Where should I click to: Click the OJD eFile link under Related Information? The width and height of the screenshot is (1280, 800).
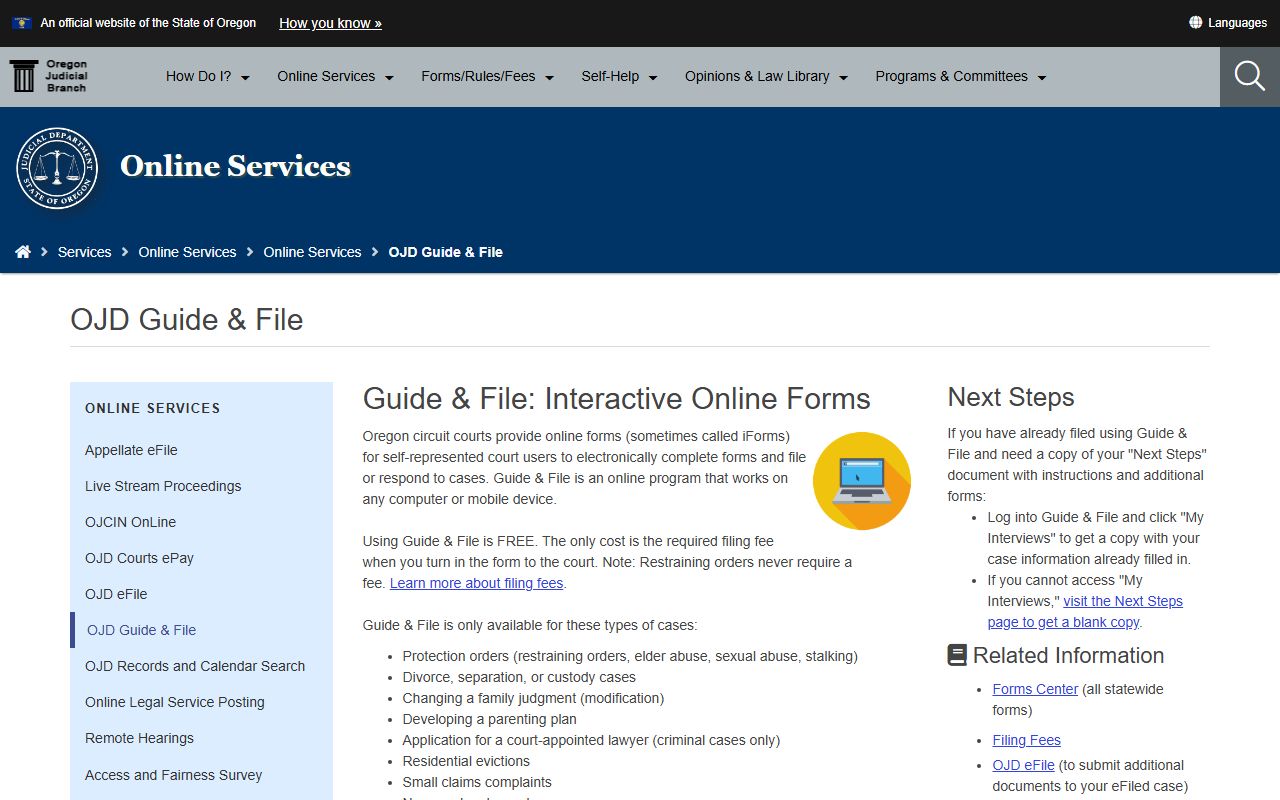point(1023,765)
